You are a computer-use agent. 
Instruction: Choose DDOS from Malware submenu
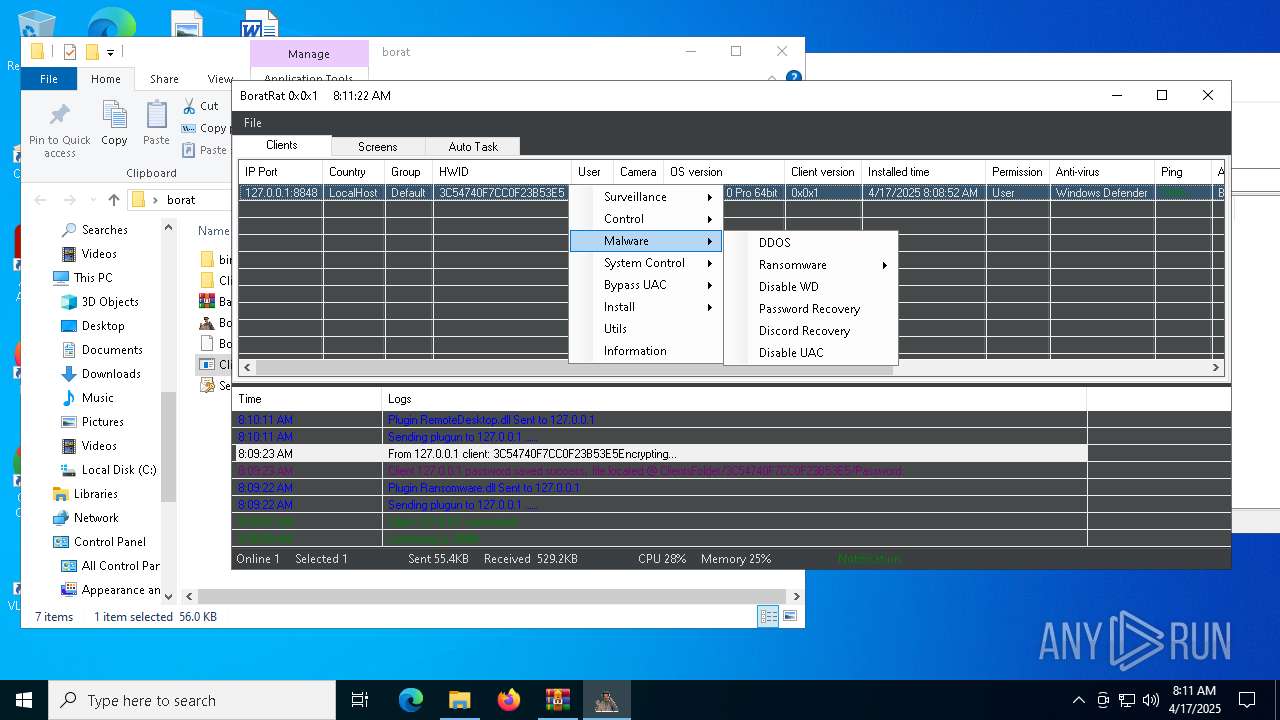(811, 243)
